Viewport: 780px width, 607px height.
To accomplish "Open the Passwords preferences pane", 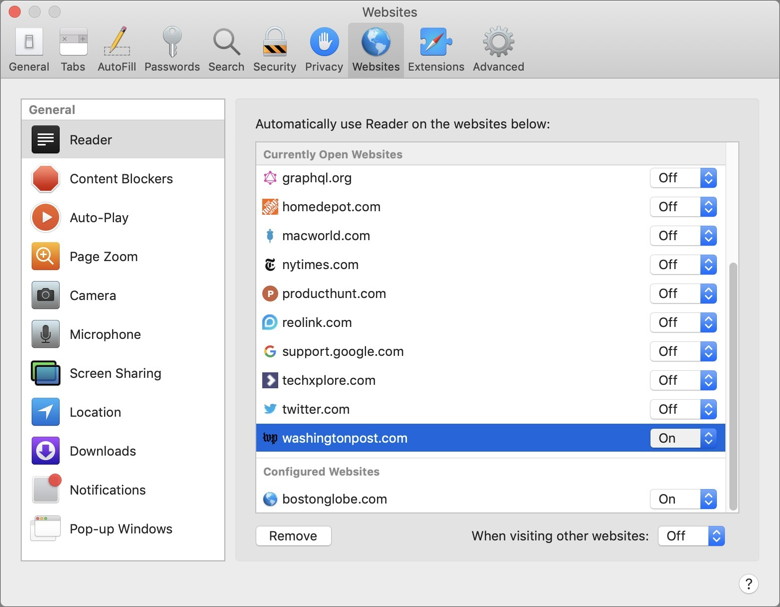I will (x=172, y=50).
